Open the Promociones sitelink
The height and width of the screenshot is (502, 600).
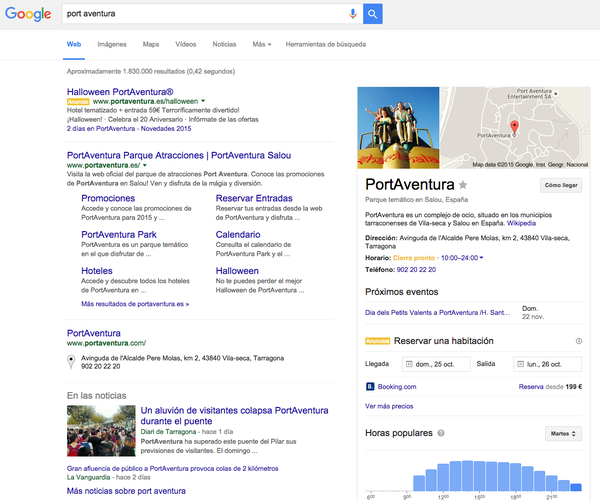(x=108, y=198)
